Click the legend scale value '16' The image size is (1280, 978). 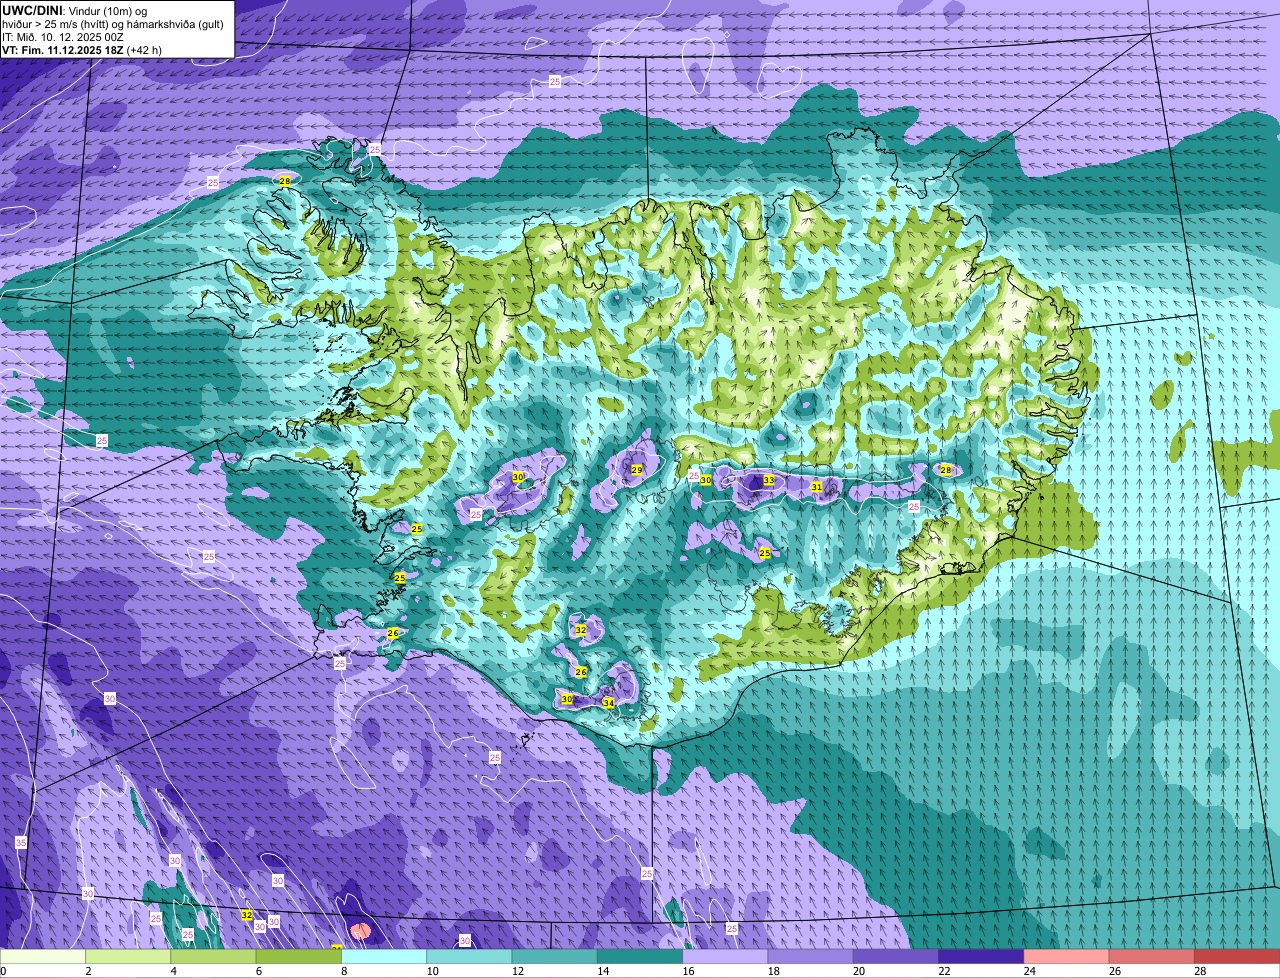[x=687, y=971]
